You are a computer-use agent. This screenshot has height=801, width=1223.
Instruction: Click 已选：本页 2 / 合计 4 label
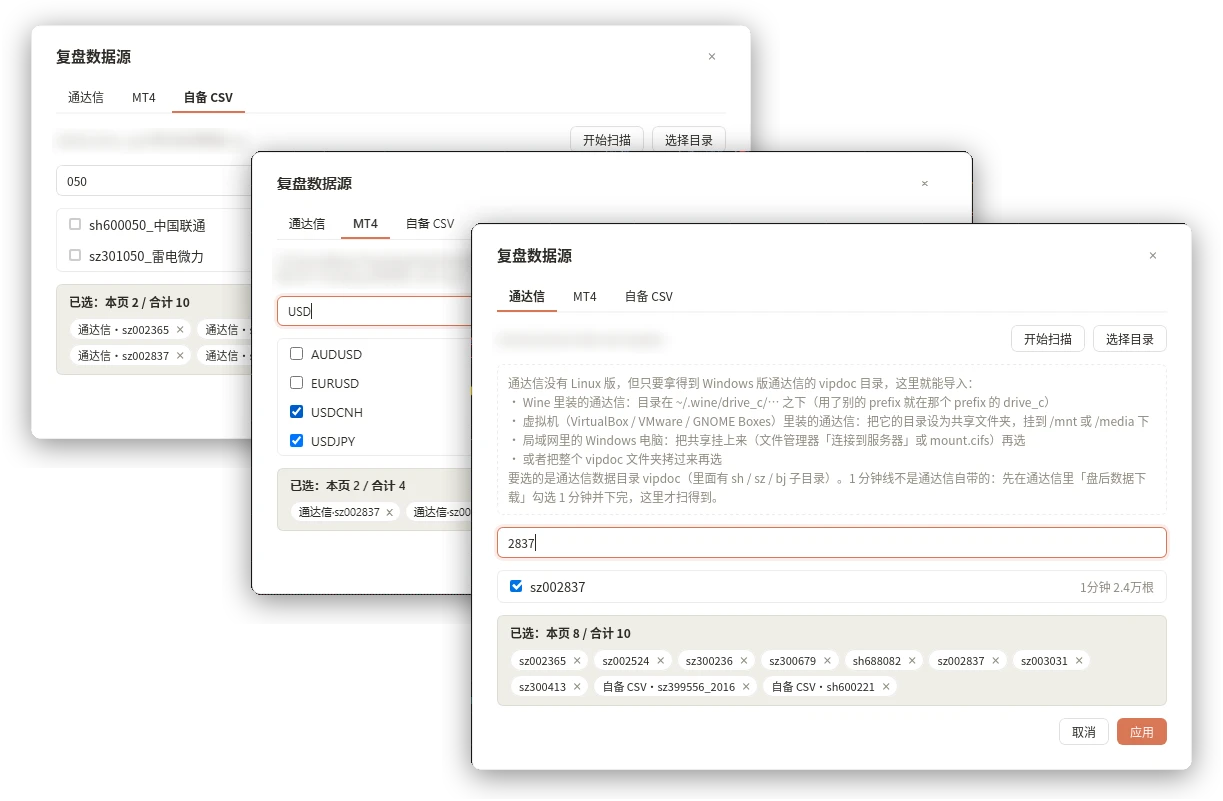pos(347,485)
